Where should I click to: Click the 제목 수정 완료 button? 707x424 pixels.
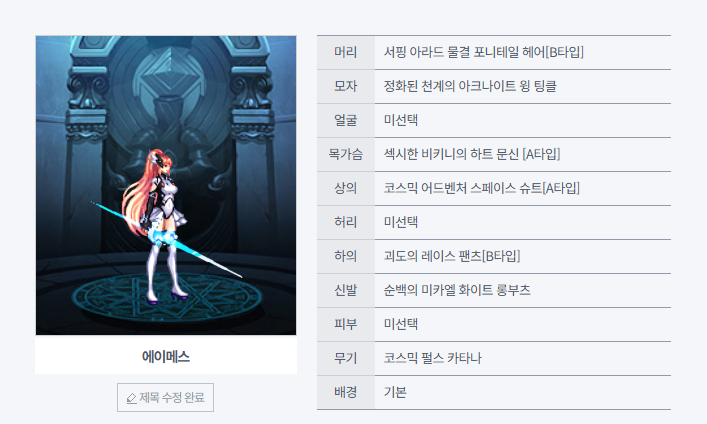pyautogui.click(x=165, y=397)
